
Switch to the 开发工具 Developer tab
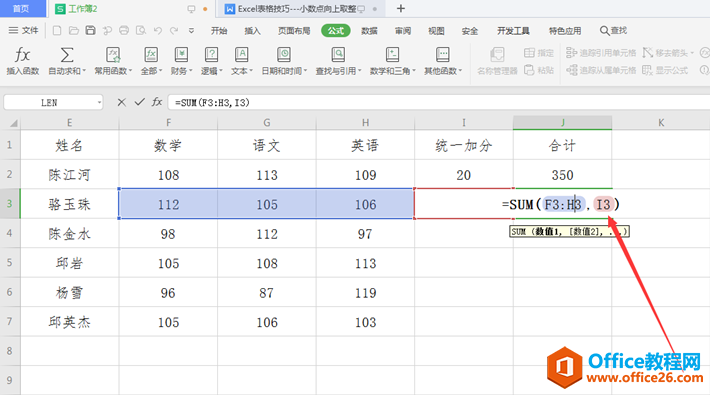pos(513,31)
